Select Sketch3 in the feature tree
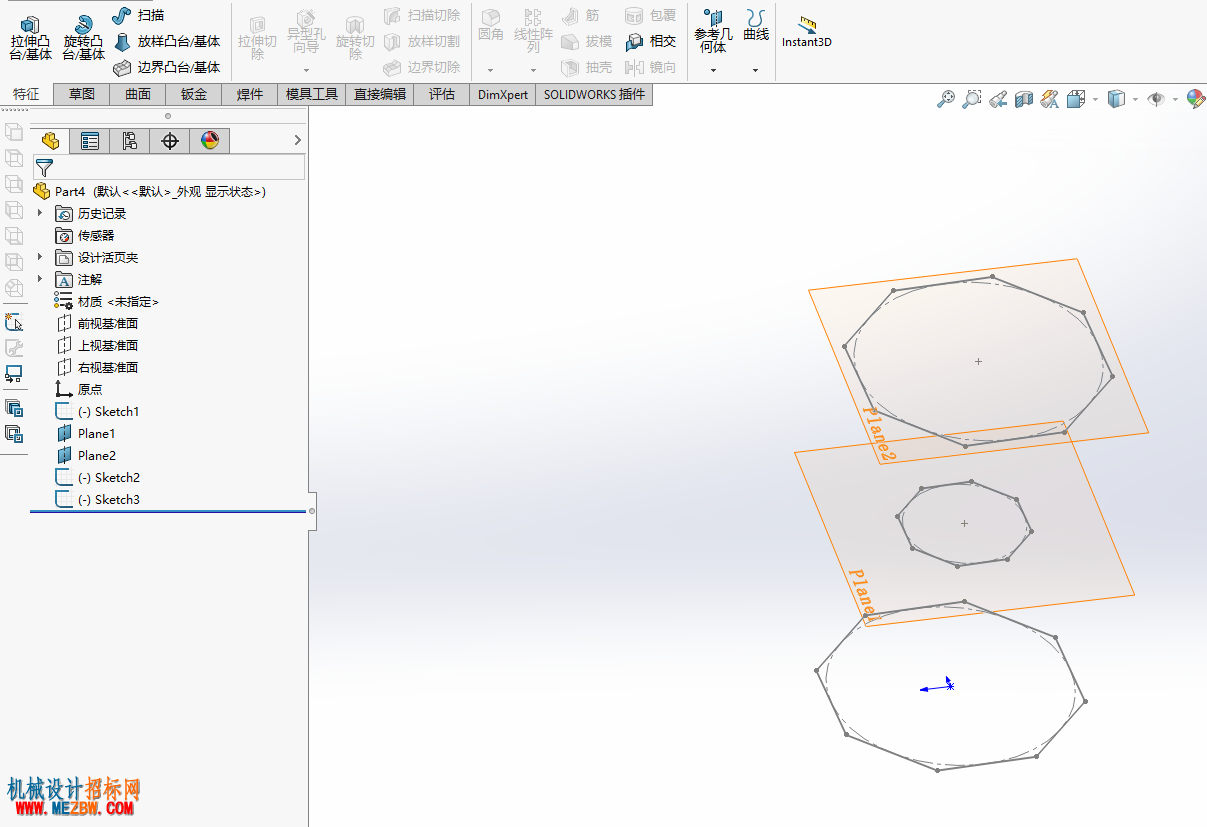 pyautogui.click(x=98, y=499)
